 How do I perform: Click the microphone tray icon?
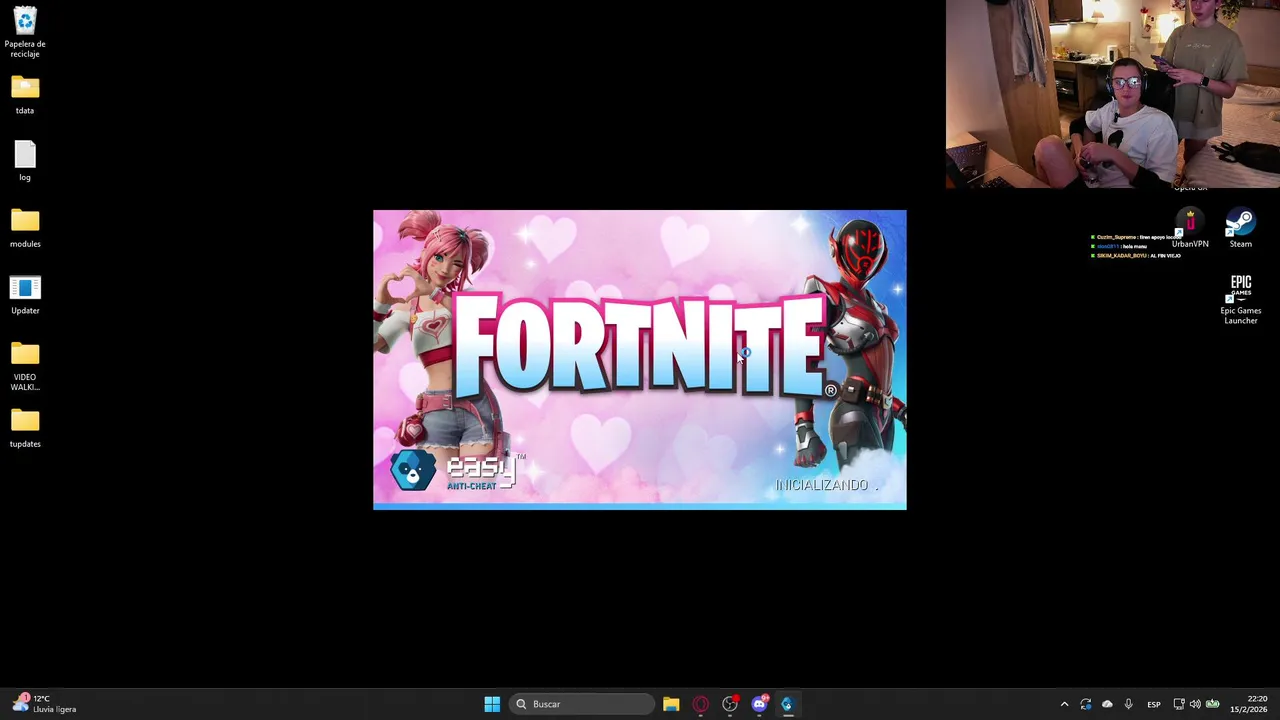pyautogui.click(x=1128, y=704)
